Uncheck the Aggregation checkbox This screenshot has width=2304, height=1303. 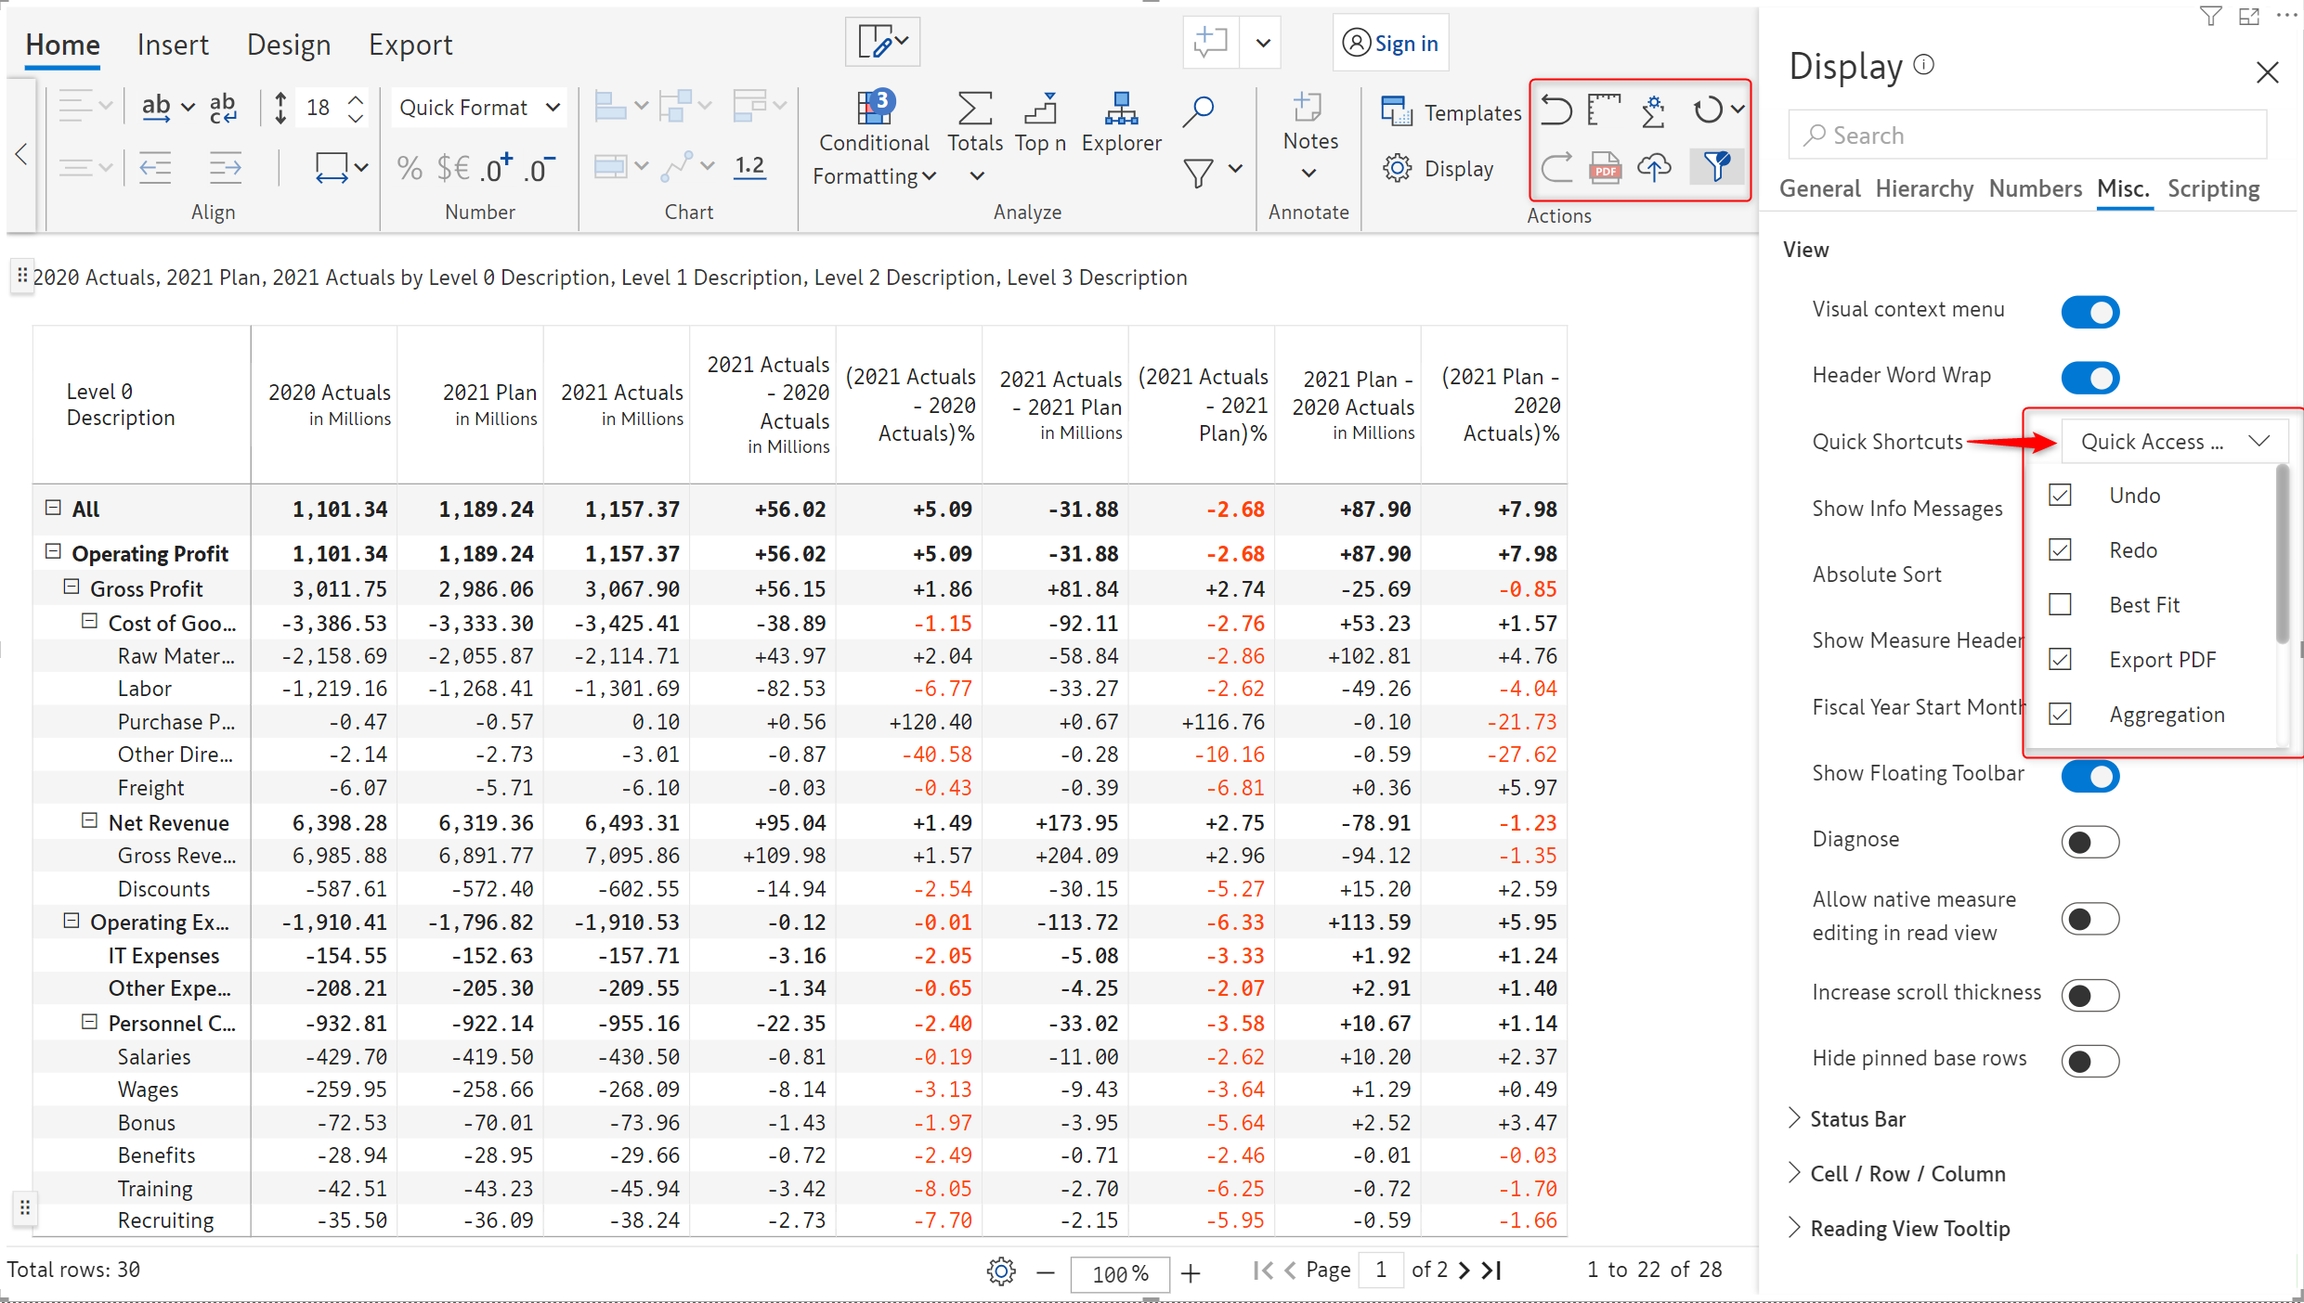(x=2060, y=714)
